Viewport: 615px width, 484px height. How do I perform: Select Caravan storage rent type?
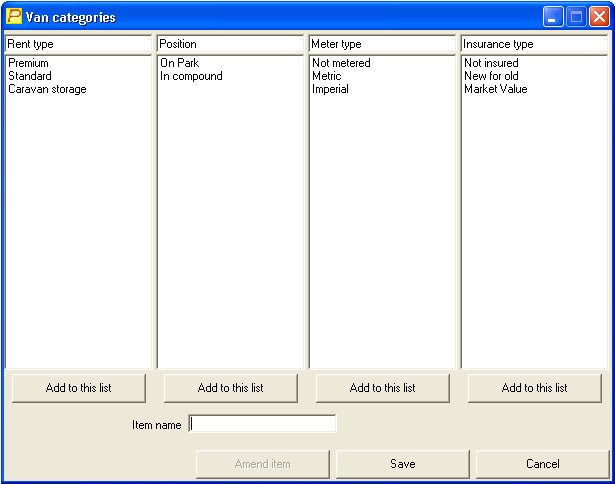coord(47,89)
